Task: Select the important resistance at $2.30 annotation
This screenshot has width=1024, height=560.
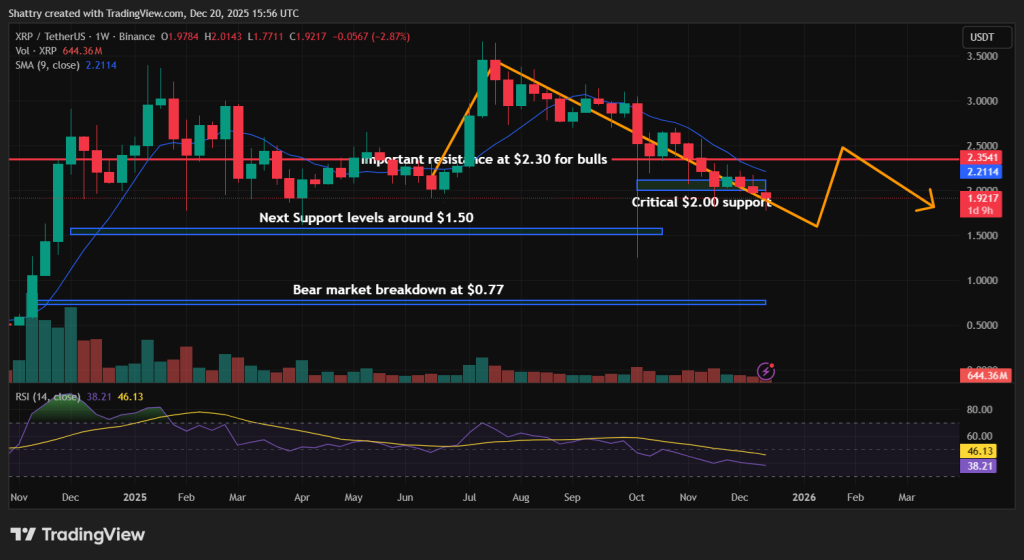Action: 484,159
